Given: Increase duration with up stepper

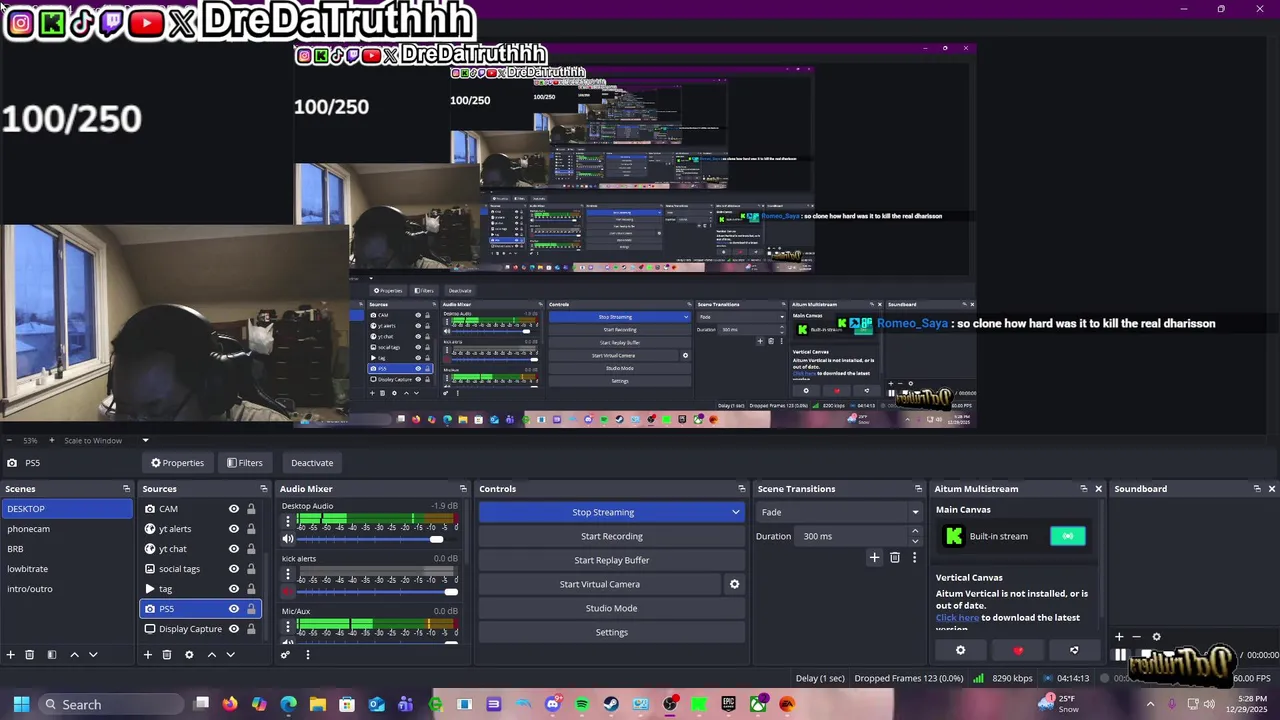Looking at the screenshot, I should [915, 532].
